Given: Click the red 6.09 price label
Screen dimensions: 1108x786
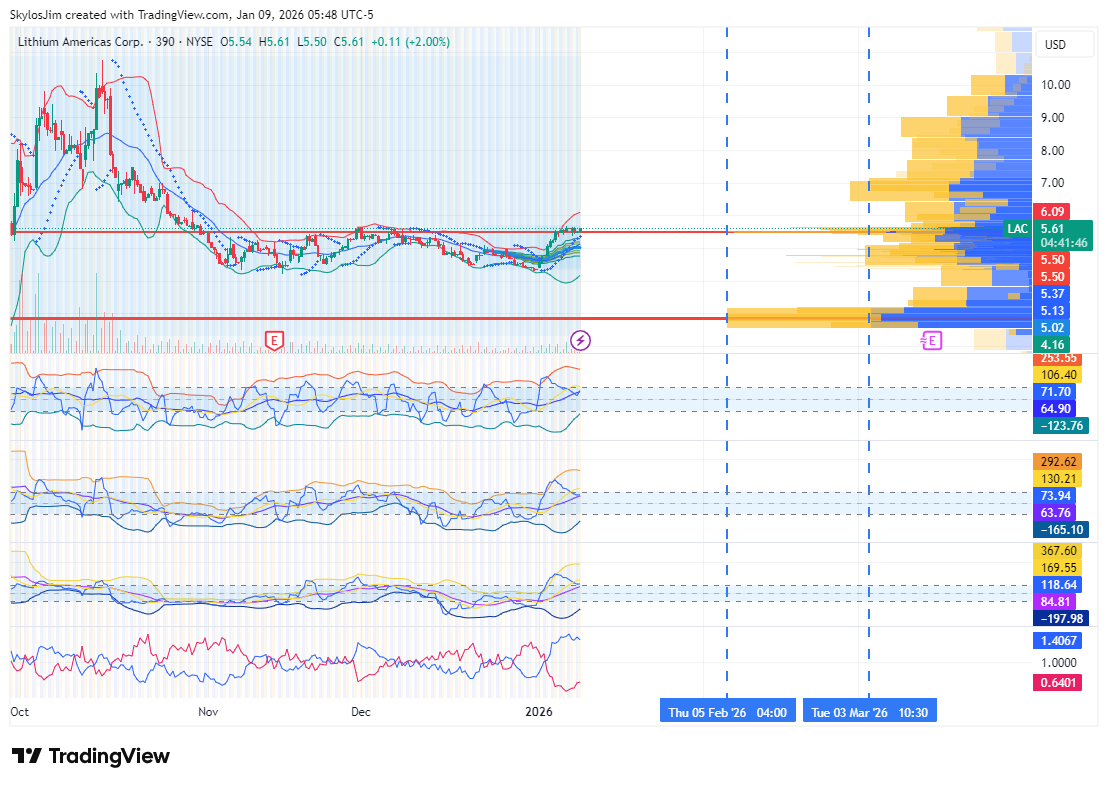Looking at the screenshot, I should tap(1051, 212).
